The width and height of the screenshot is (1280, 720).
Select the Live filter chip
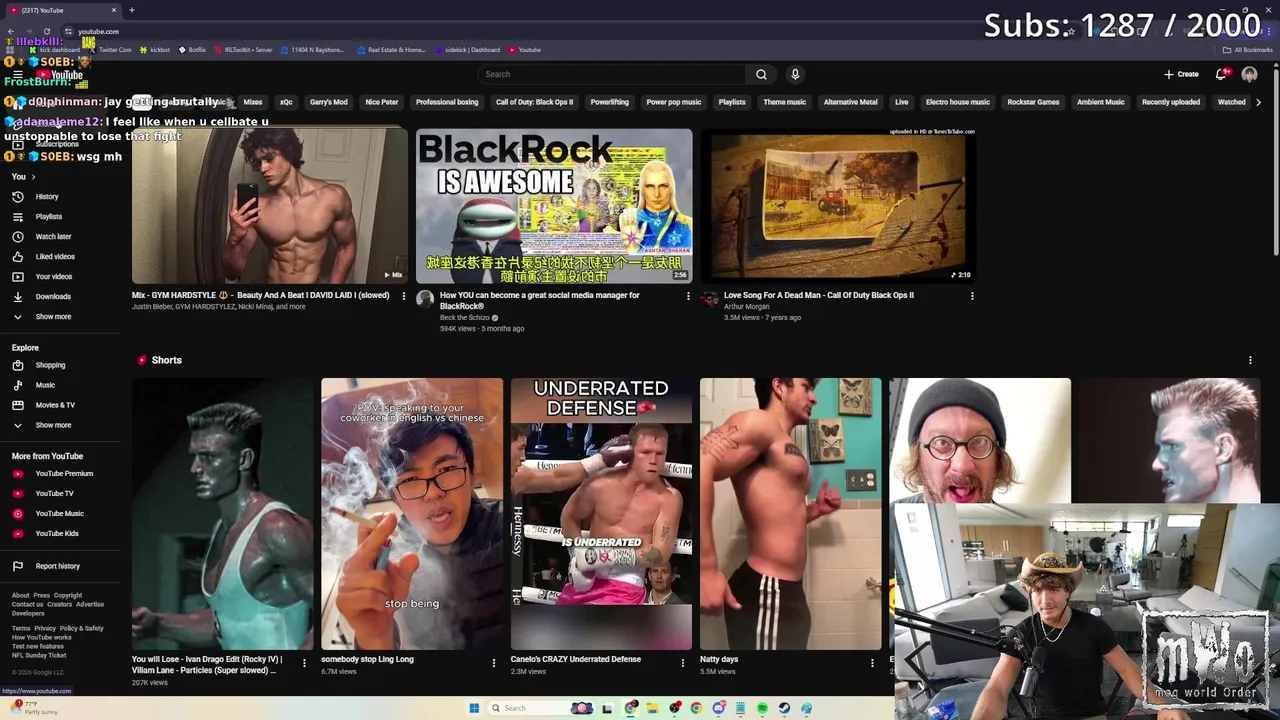coord(901,102)
